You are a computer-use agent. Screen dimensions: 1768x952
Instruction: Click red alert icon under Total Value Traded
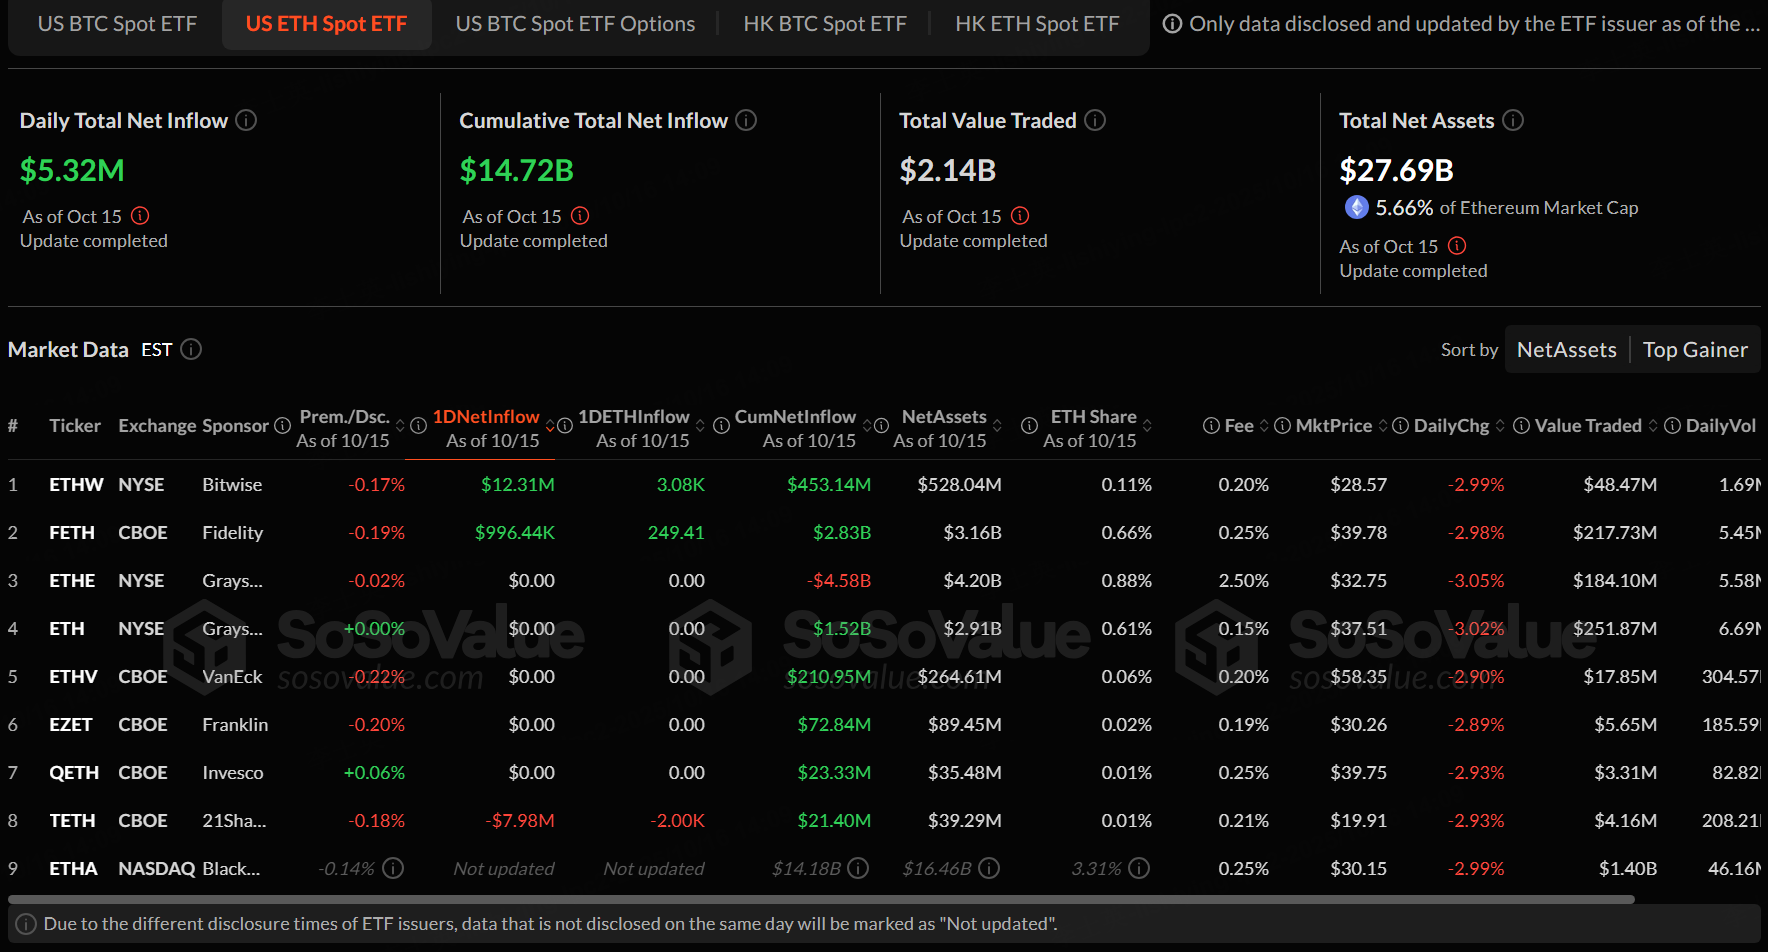tap(1020, 216)
